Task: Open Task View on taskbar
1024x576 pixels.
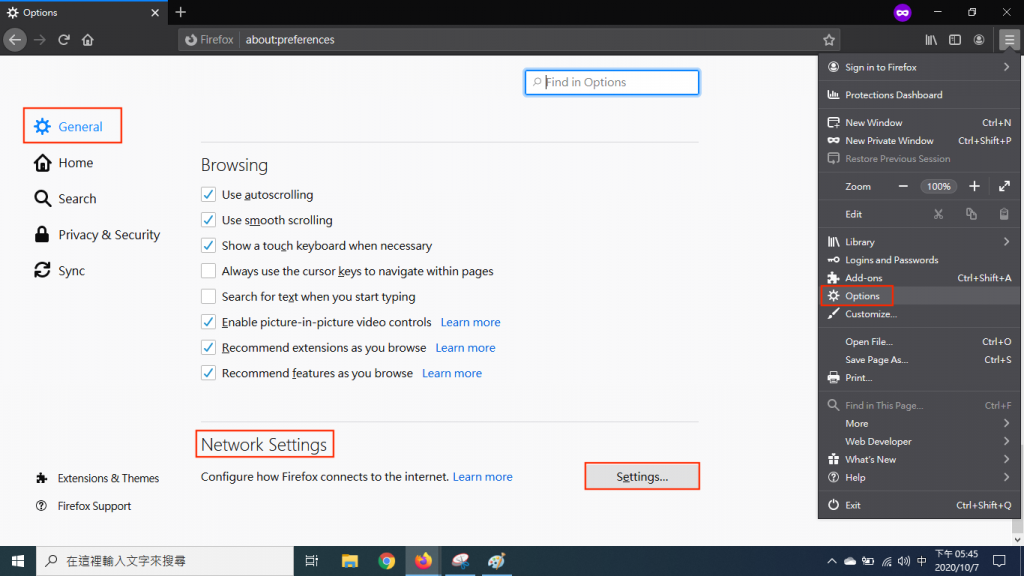Action: point(312,561)
